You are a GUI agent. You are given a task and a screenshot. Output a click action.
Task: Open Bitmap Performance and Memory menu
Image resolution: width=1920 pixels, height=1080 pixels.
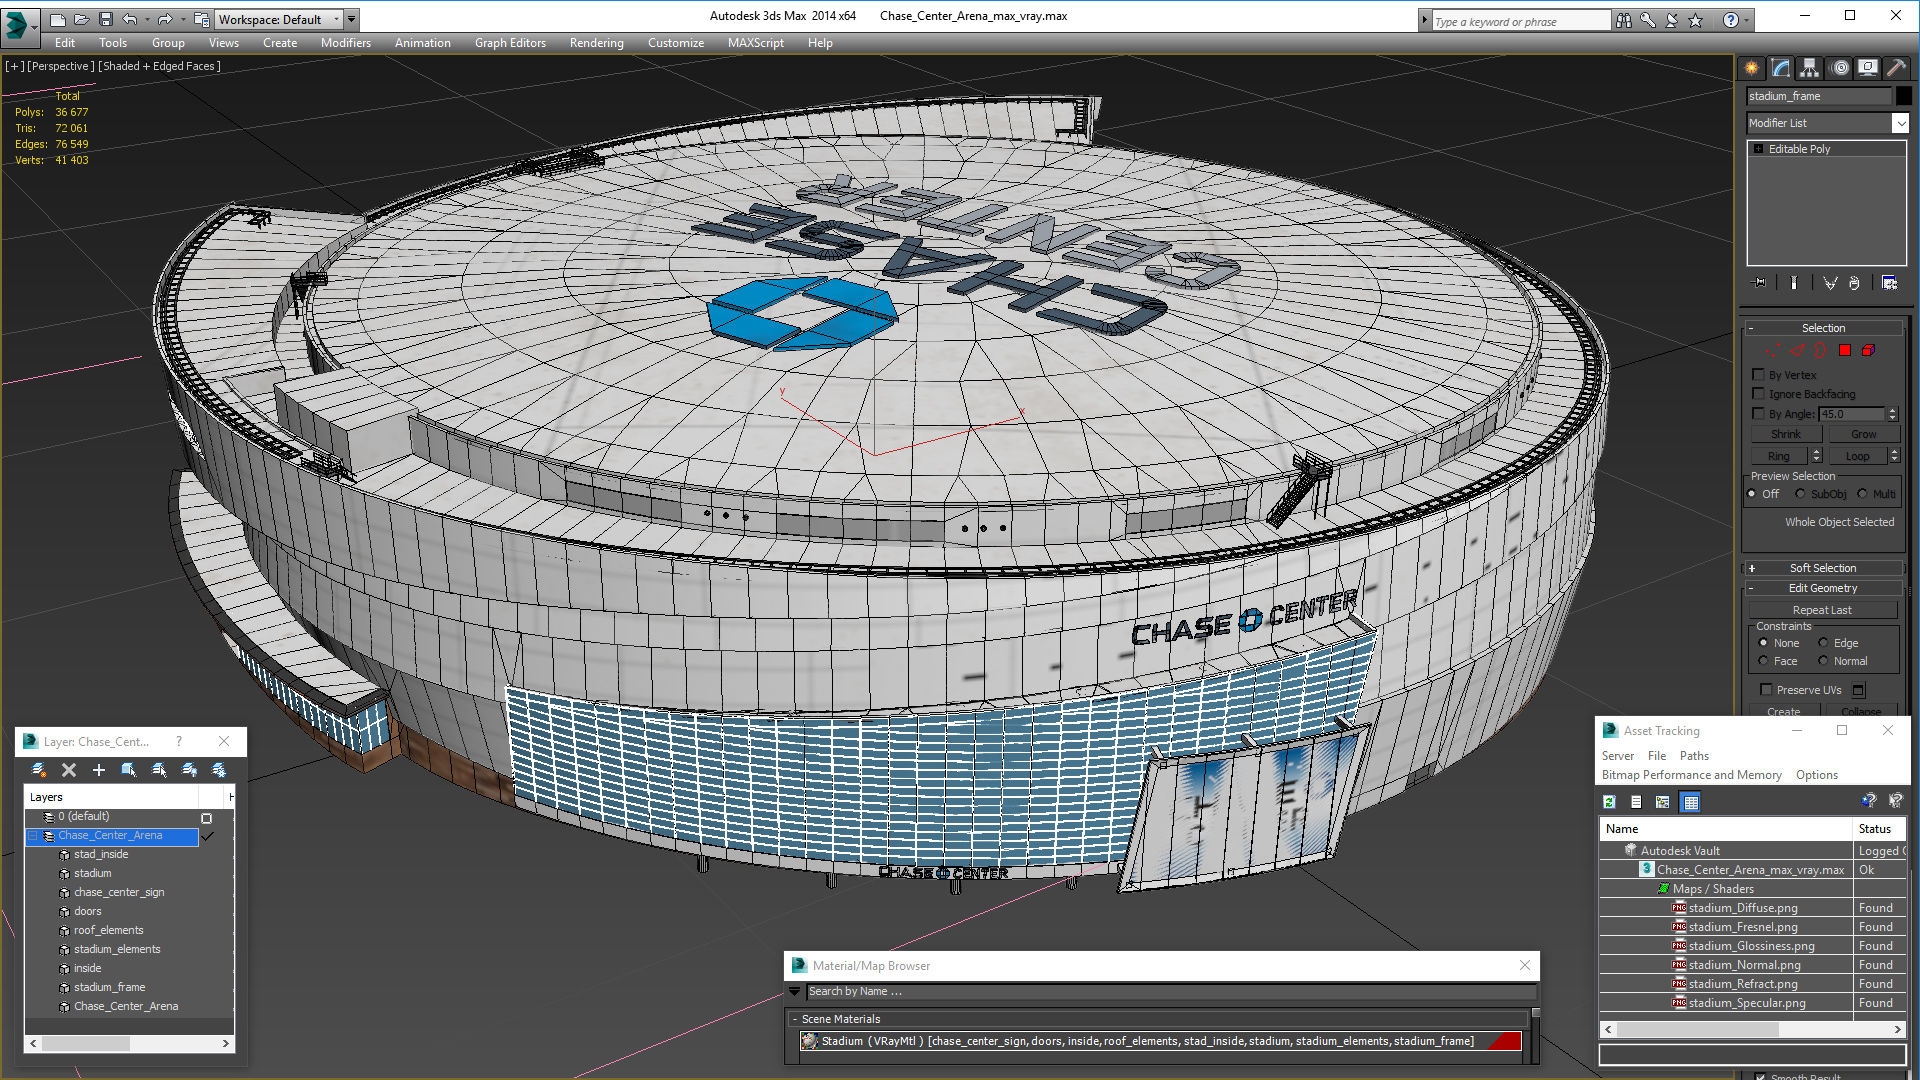(x=1691, y=775)
